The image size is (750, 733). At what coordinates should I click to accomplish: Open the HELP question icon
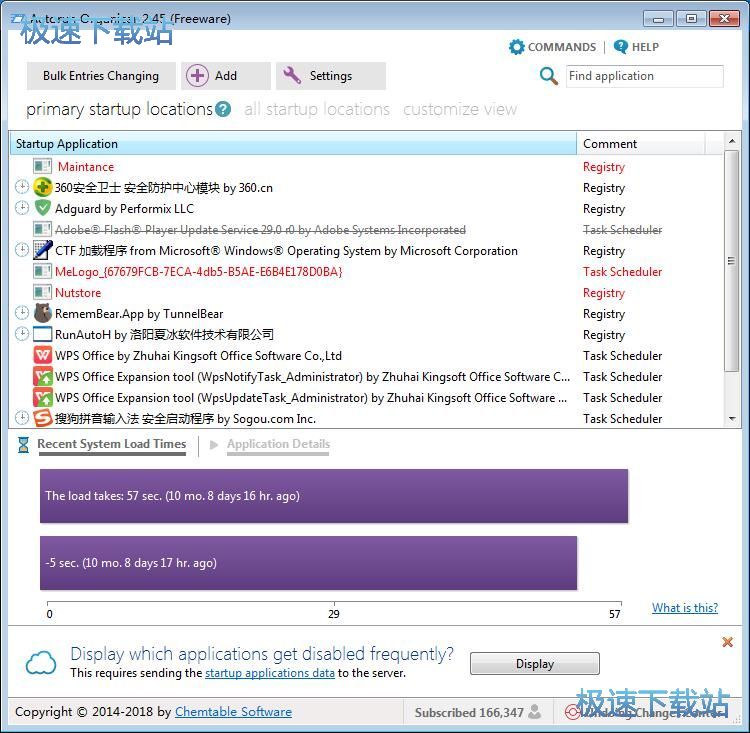click(620, 46)
